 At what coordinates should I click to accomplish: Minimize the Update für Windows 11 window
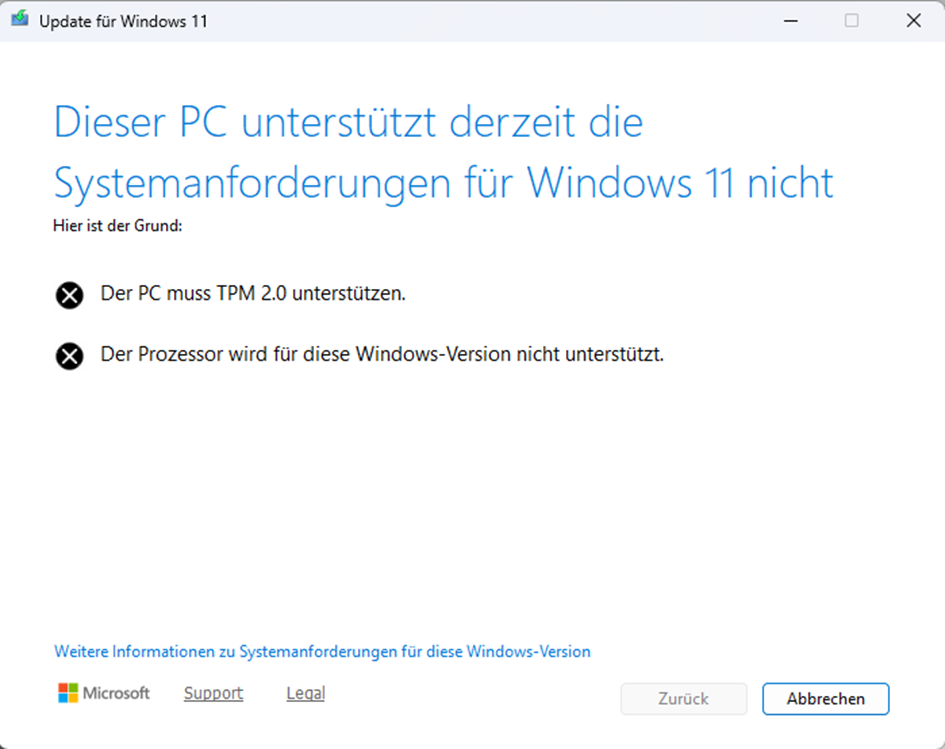[791, 21]
